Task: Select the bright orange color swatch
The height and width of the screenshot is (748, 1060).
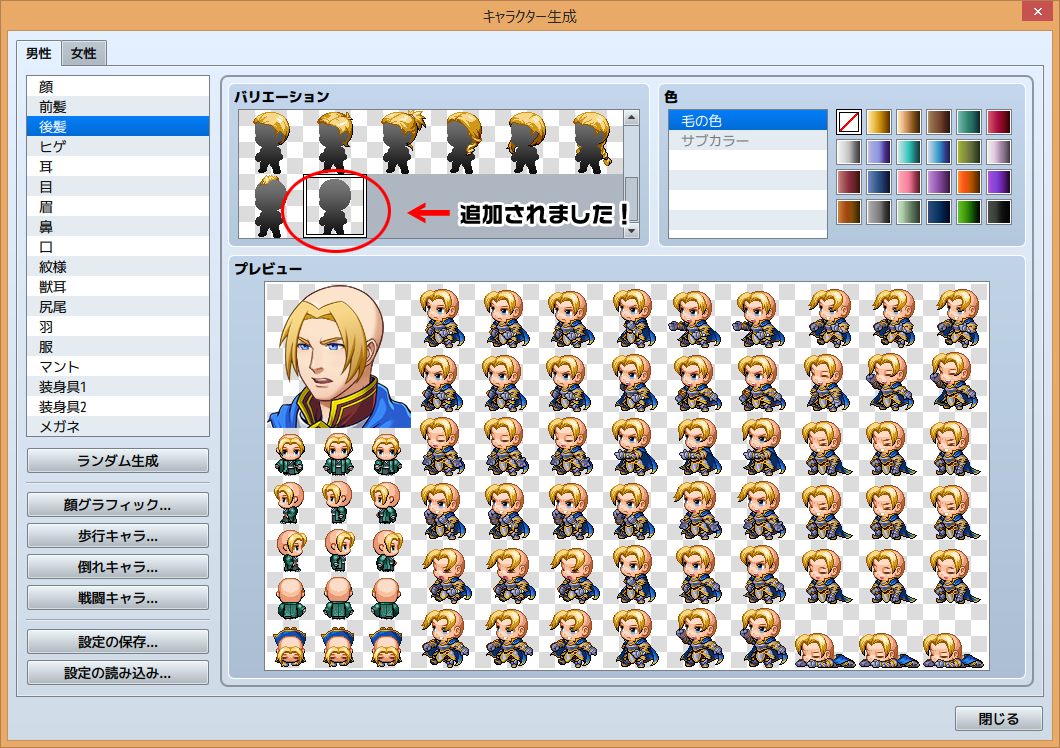Action: coord(968,182)
